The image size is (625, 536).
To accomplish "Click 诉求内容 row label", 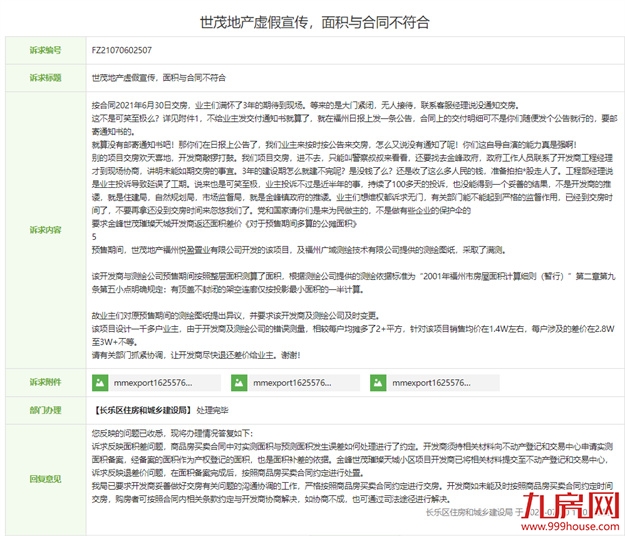I will 45,230.
